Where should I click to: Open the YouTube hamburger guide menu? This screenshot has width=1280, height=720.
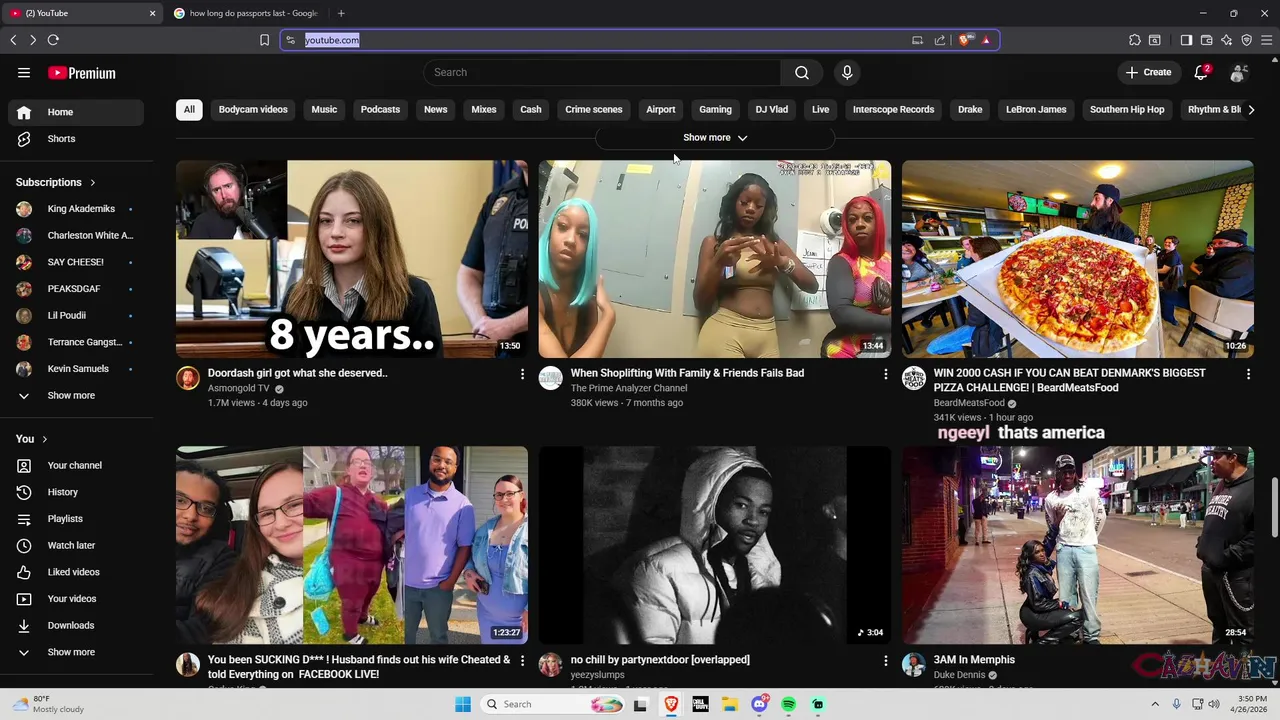pos(24,73)
